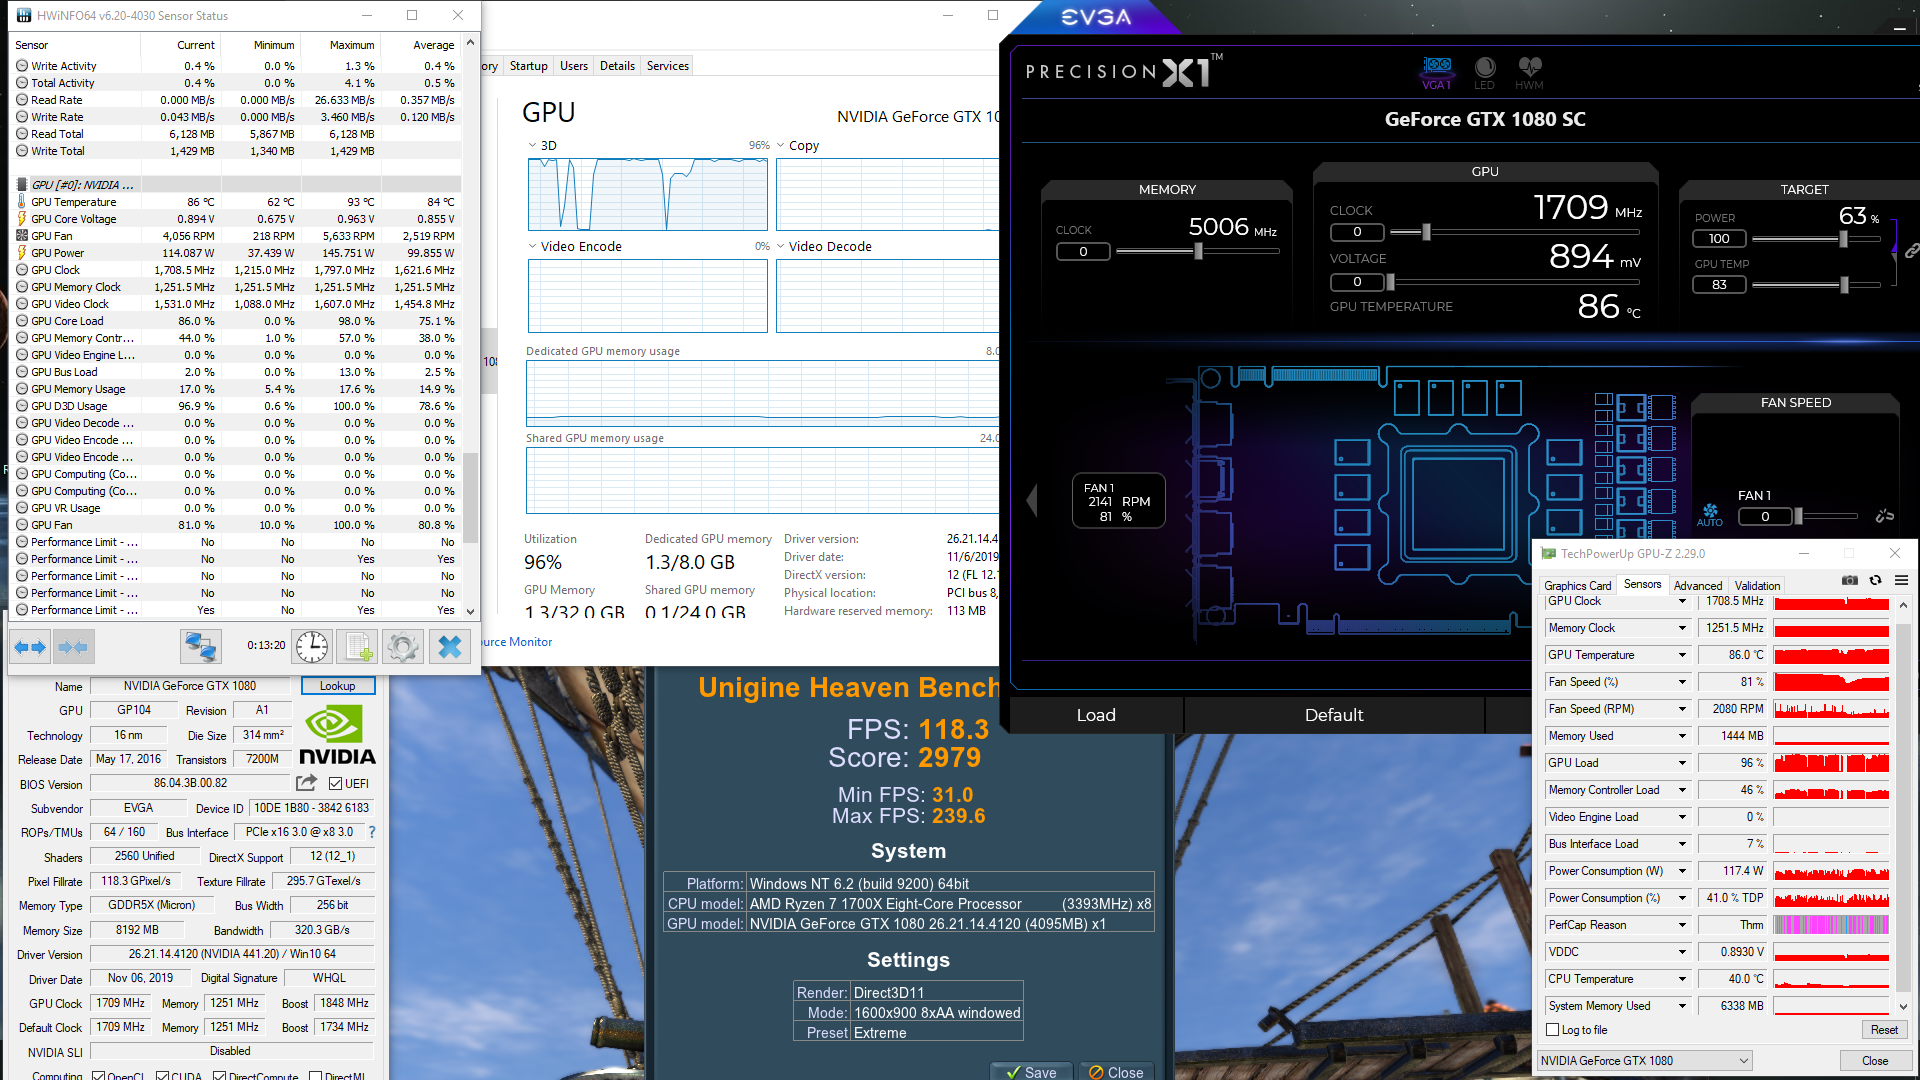Click Load button in Precision X1
This screenshot has height=1080, width=1920.
click(x=1096, y=715)
